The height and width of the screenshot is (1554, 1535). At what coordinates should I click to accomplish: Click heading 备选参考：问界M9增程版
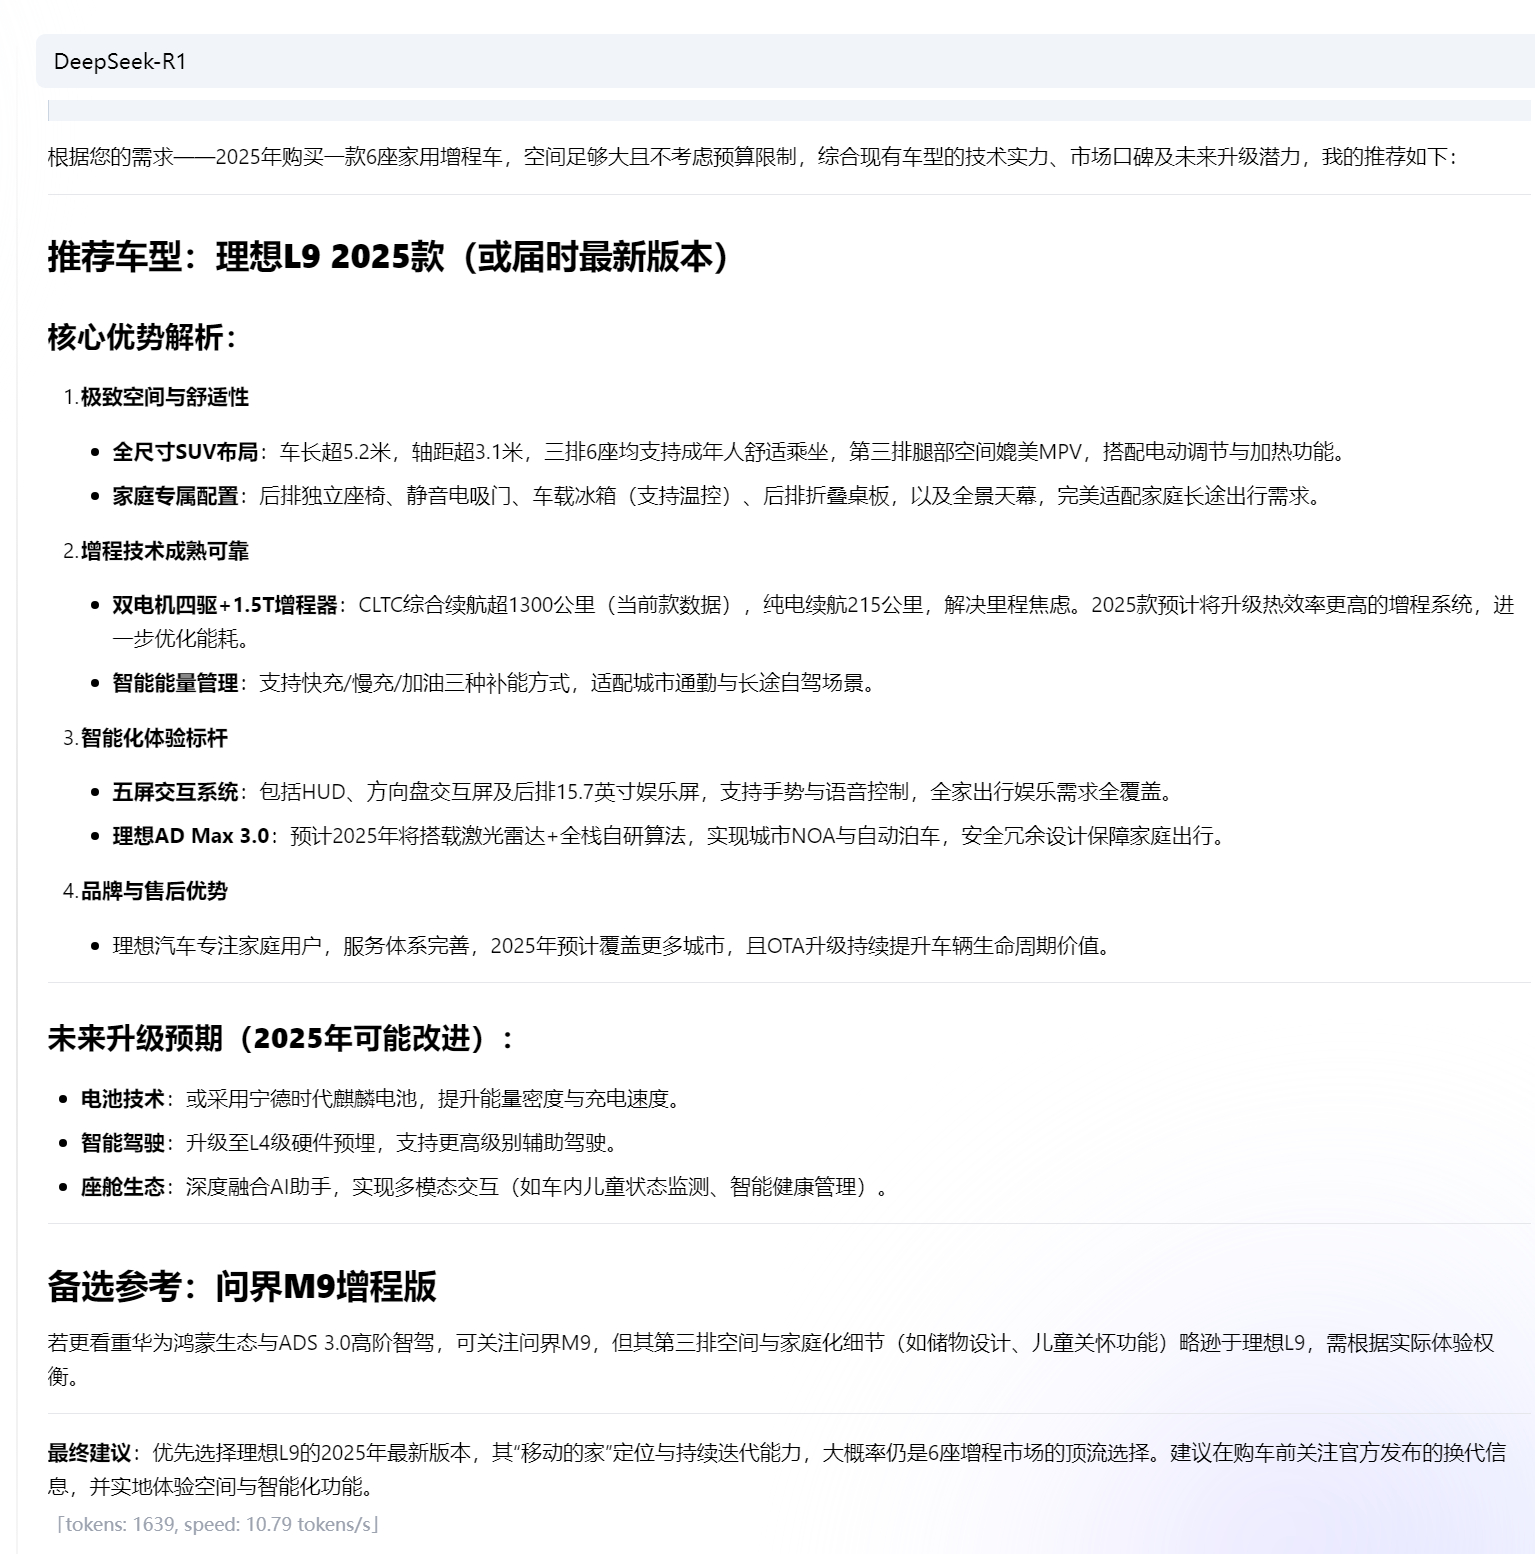tap(242, 1287)
